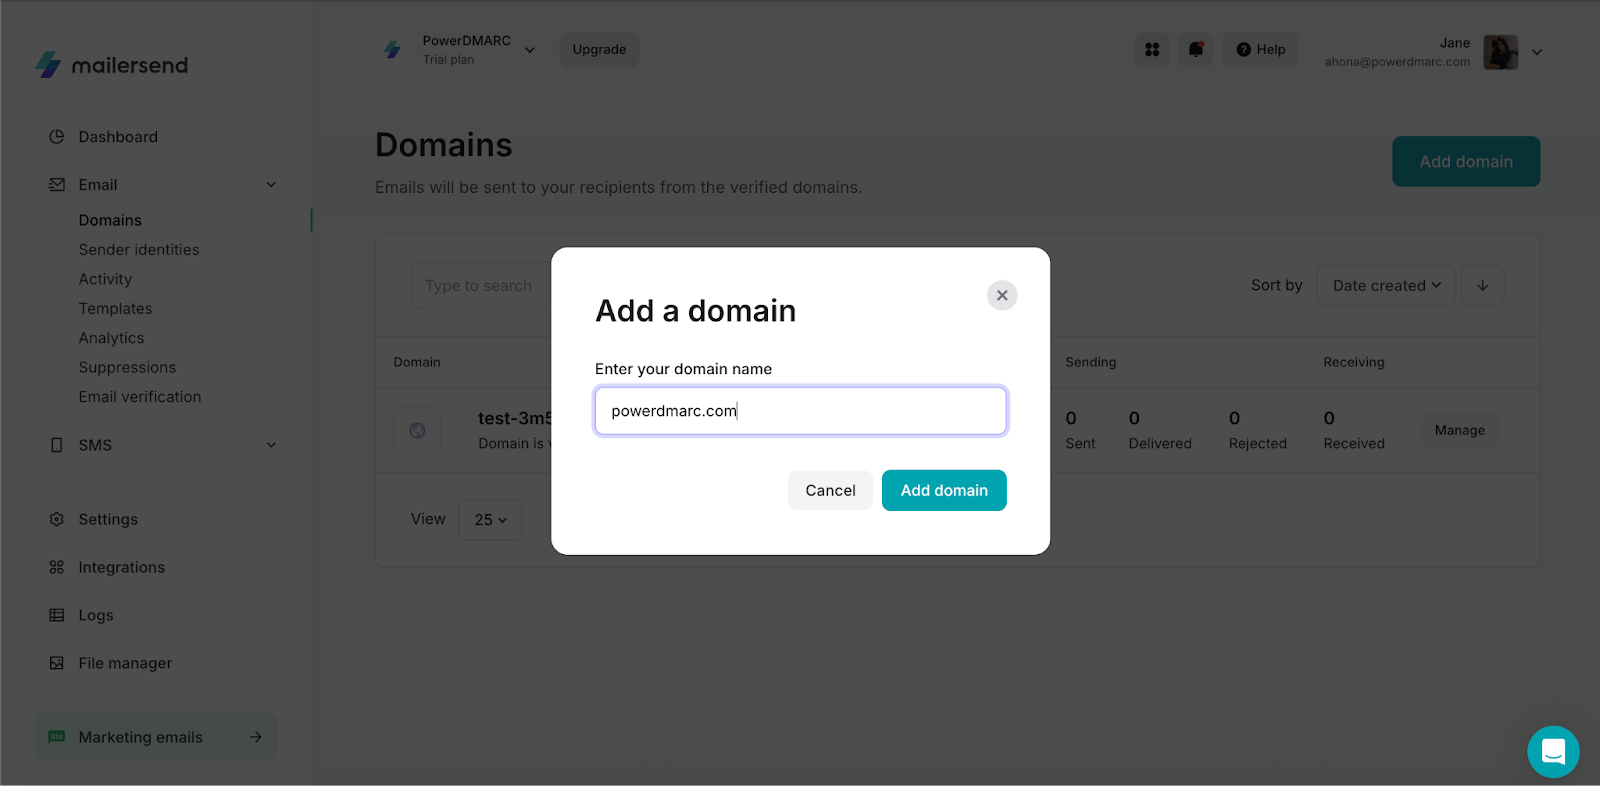
Task: Click the ahona@powerdmarc.com email text
Action: tap(1397, 62)
